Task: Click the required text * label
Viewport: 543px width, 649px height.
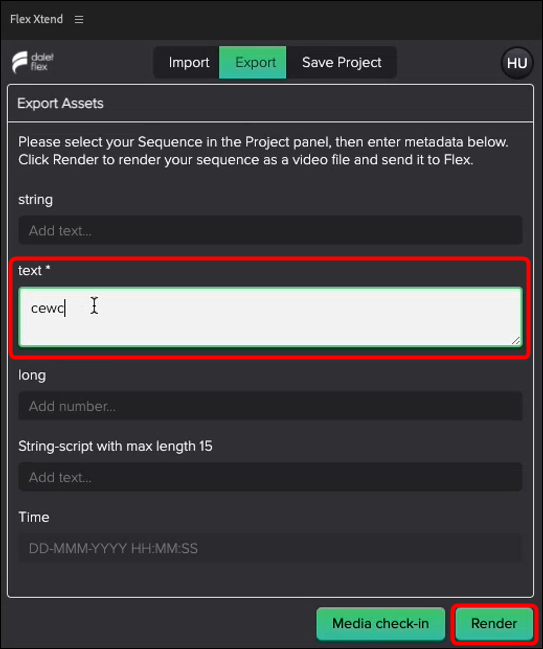Action: pos(34,270)
